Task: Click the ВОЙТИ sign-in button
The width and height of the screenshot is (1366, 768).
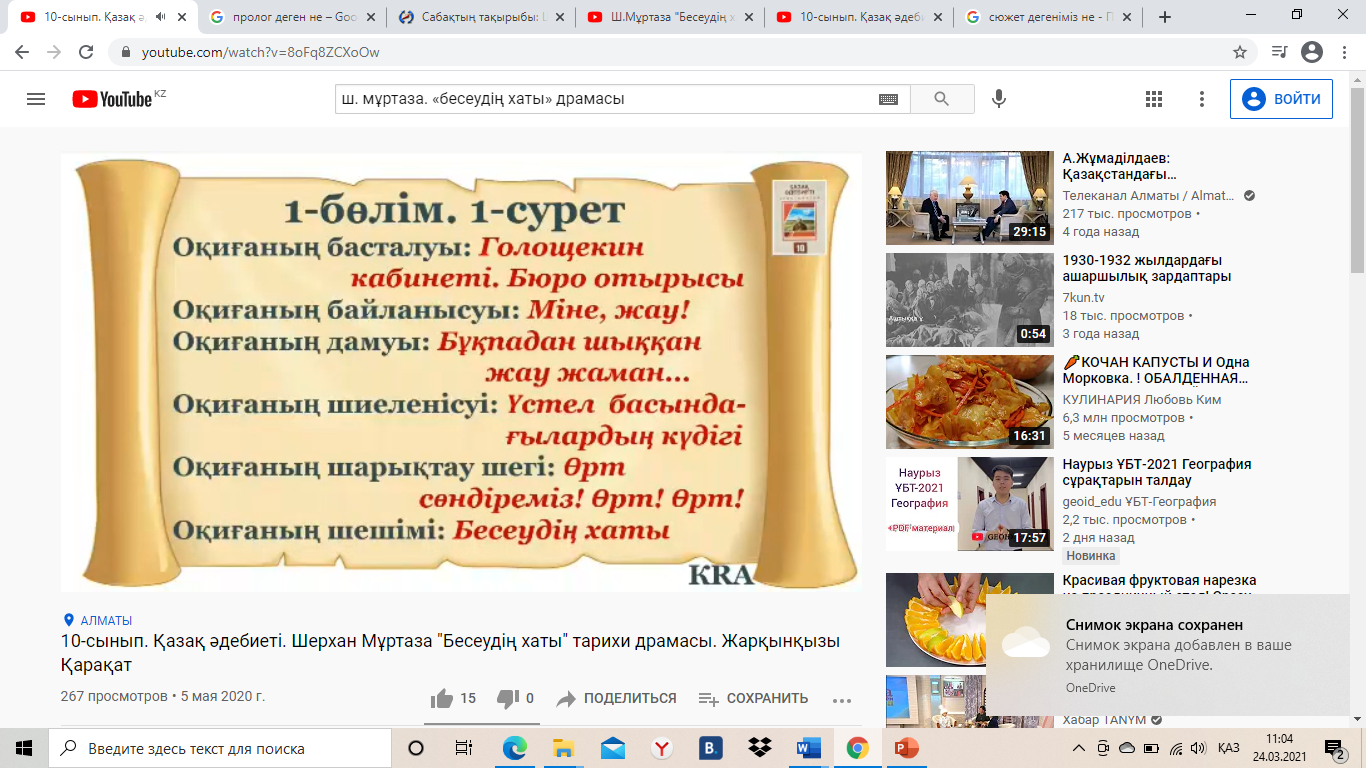Action: coord(1281,99)
